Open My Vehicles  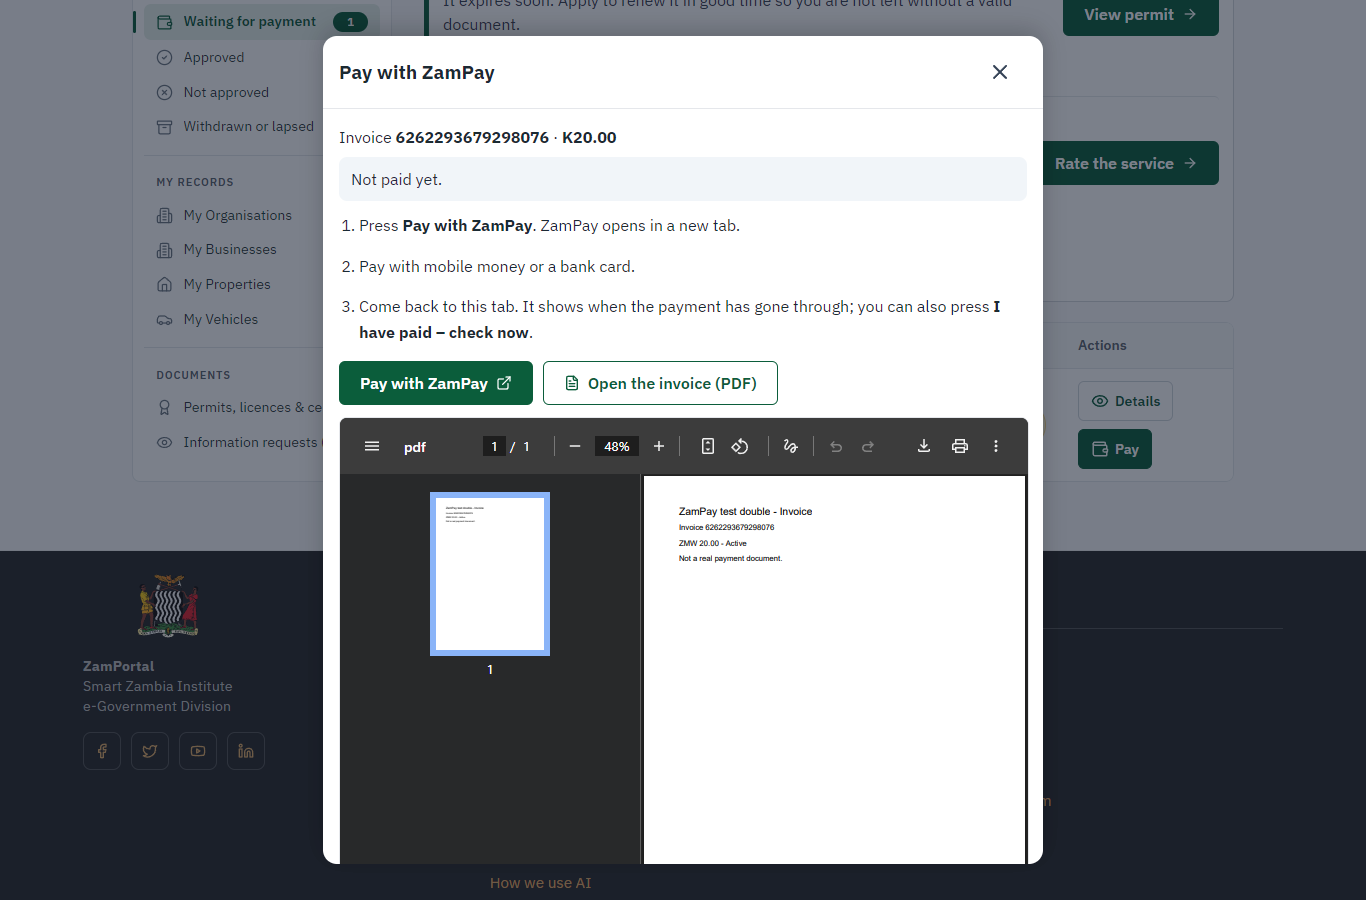[220, 319]
